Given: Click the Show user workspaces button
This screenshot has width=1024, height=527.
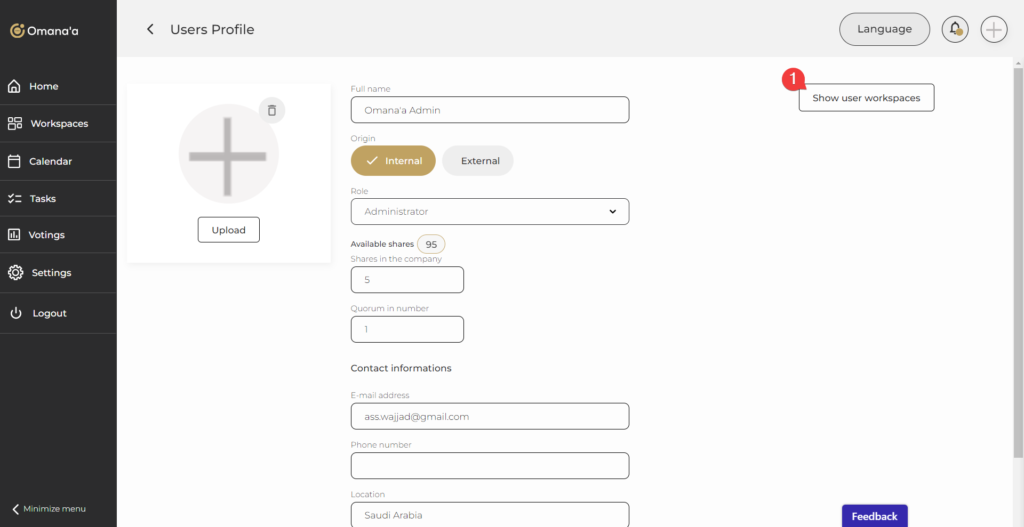Looking at the screenshot, I should pos(866,98).
